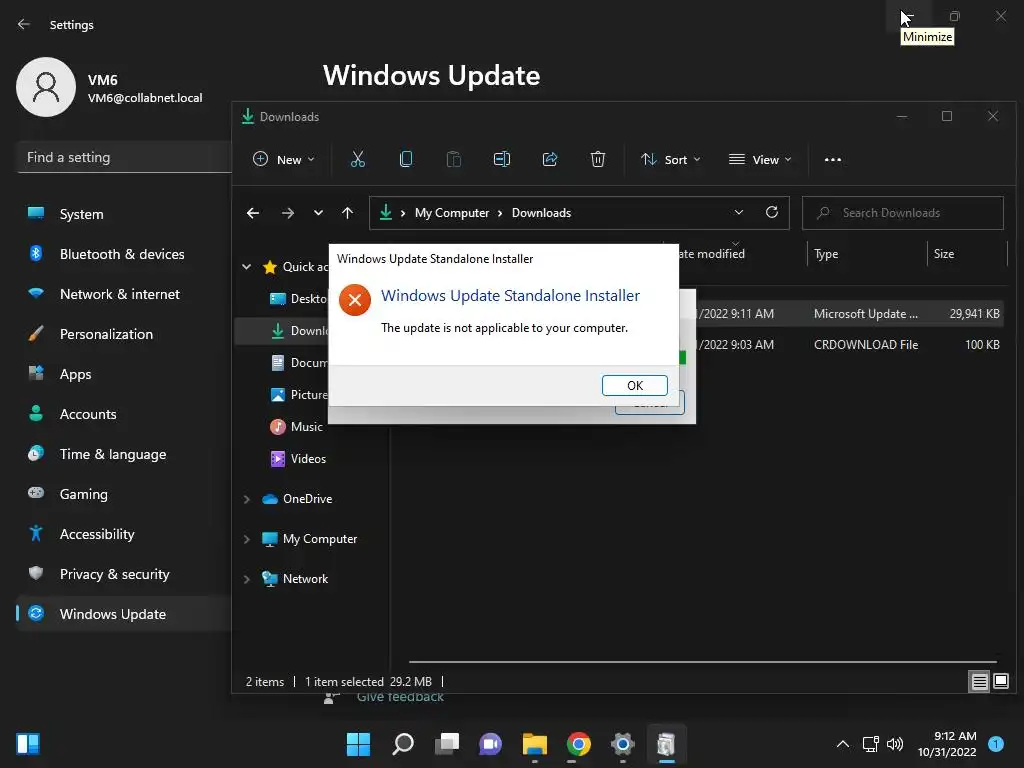1024x768 pixels.
Task: Open Widgets from the taskbar corner
Action: click(28, 744)
